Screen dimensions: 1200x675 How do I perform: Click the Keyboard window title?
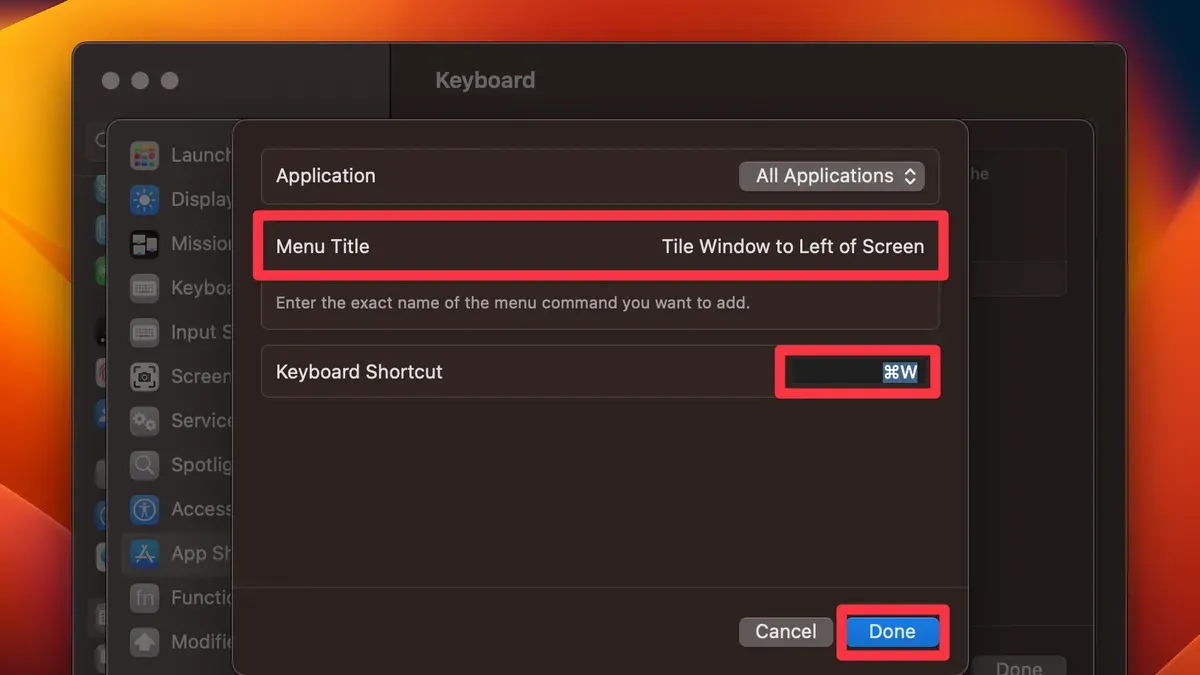pos(485,80)
